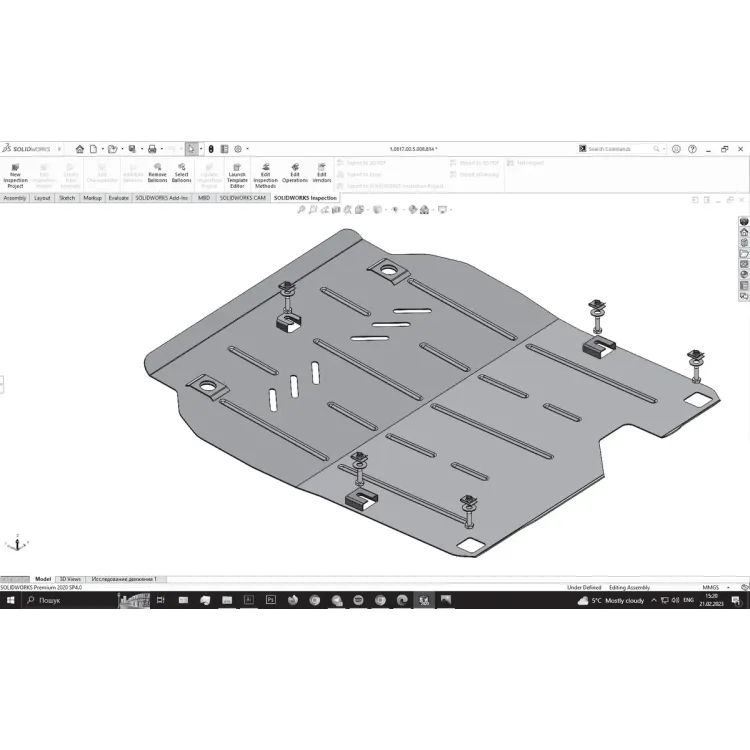Switch to the MBD tab
Image resolution: width=750 pixels, height=750 pixels.
point(204,198)
